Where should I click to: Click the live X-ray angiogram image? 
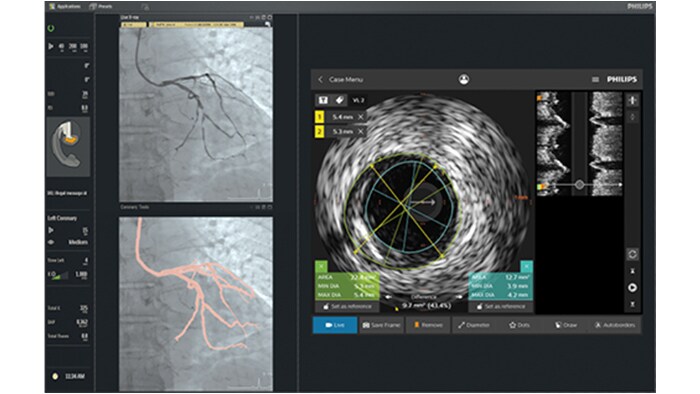[196, 115]
